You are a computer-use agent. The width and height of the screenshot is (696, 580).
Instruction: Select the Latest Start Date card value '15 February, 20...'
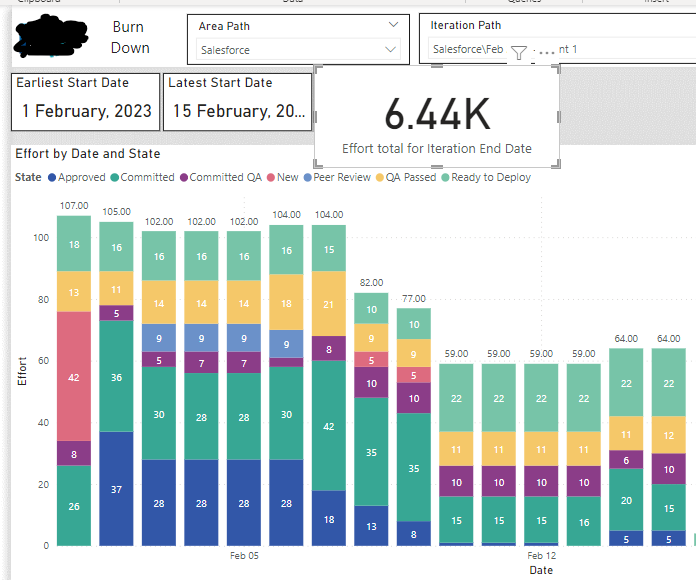coord(239,111)
